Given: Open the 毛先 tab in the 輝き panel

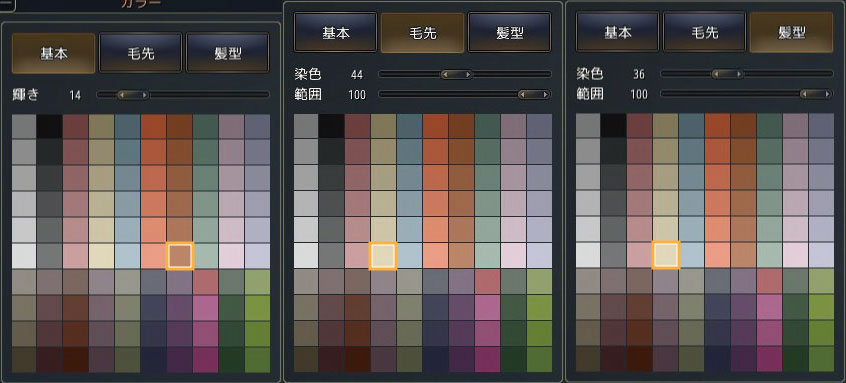Looking at the screenshot, I should pyautogui.click(x=140, y=53).
